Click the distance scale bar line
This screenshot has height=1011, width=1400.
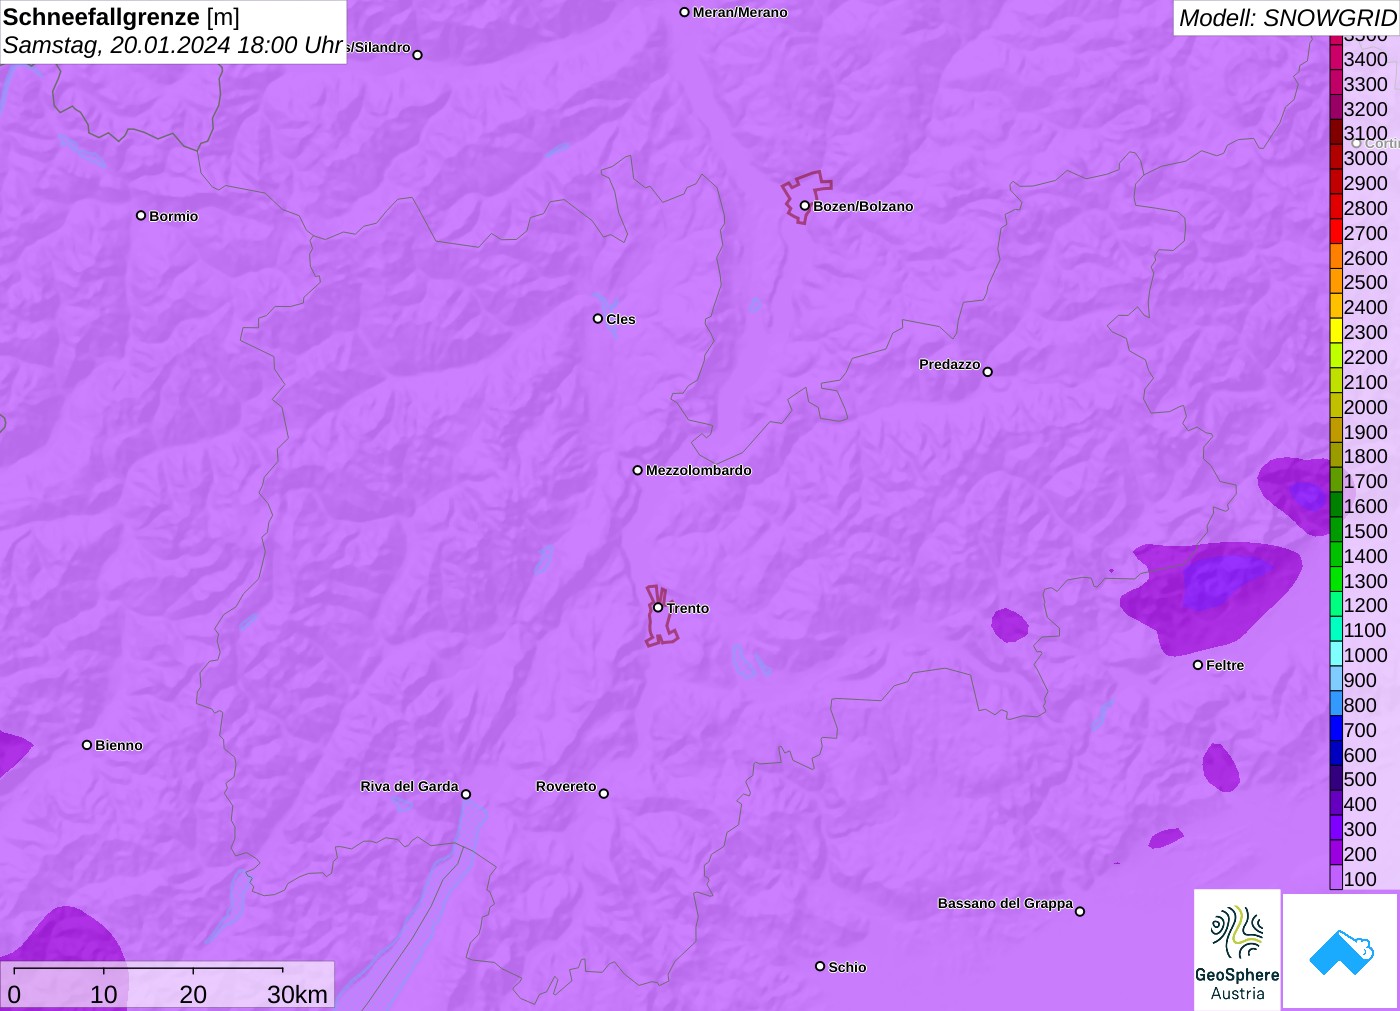coord(148,969)
